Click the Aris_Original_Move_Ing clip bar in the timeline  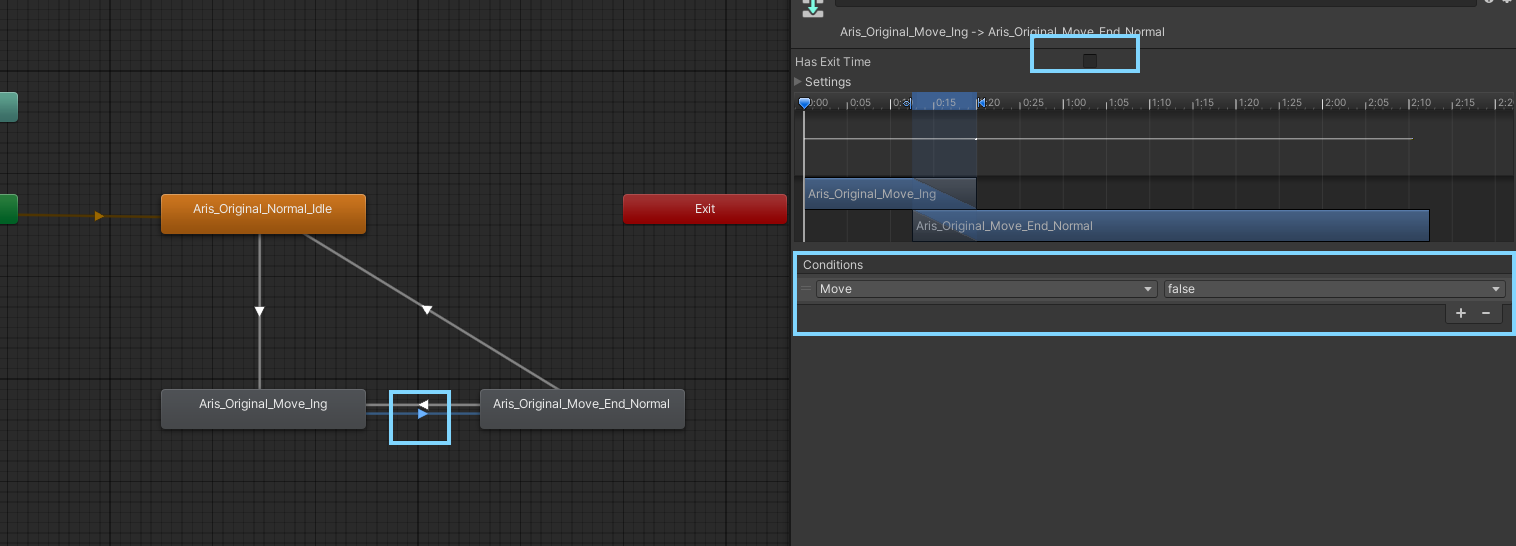872,193
